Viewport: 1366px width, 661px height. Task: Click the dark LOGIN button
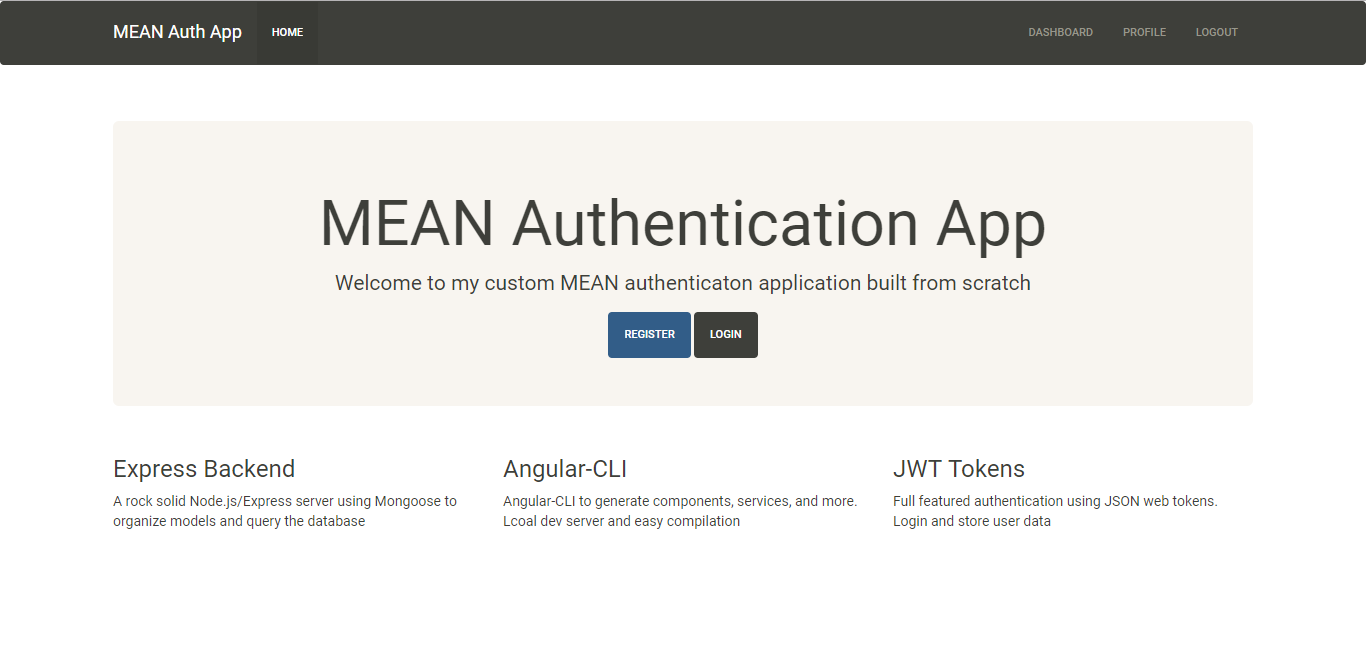coord(726,334)
